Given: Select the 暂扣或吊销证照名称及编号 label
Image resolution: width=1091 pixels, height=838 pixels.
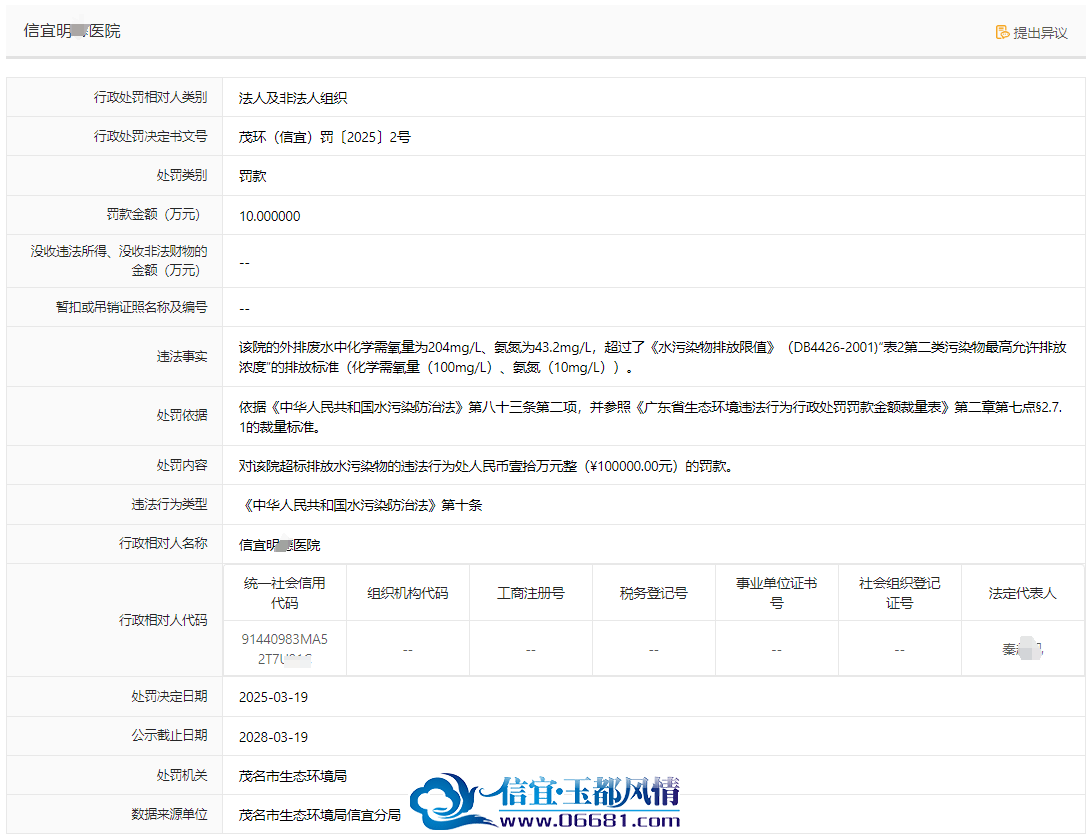Looking at the screenshot, I should tap(132, 307).
